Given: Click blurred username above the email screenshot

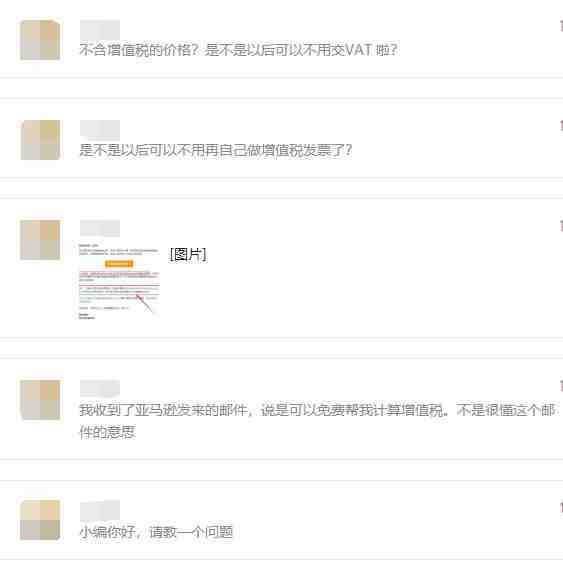Looking at the screenshot, I should (100, 229).
